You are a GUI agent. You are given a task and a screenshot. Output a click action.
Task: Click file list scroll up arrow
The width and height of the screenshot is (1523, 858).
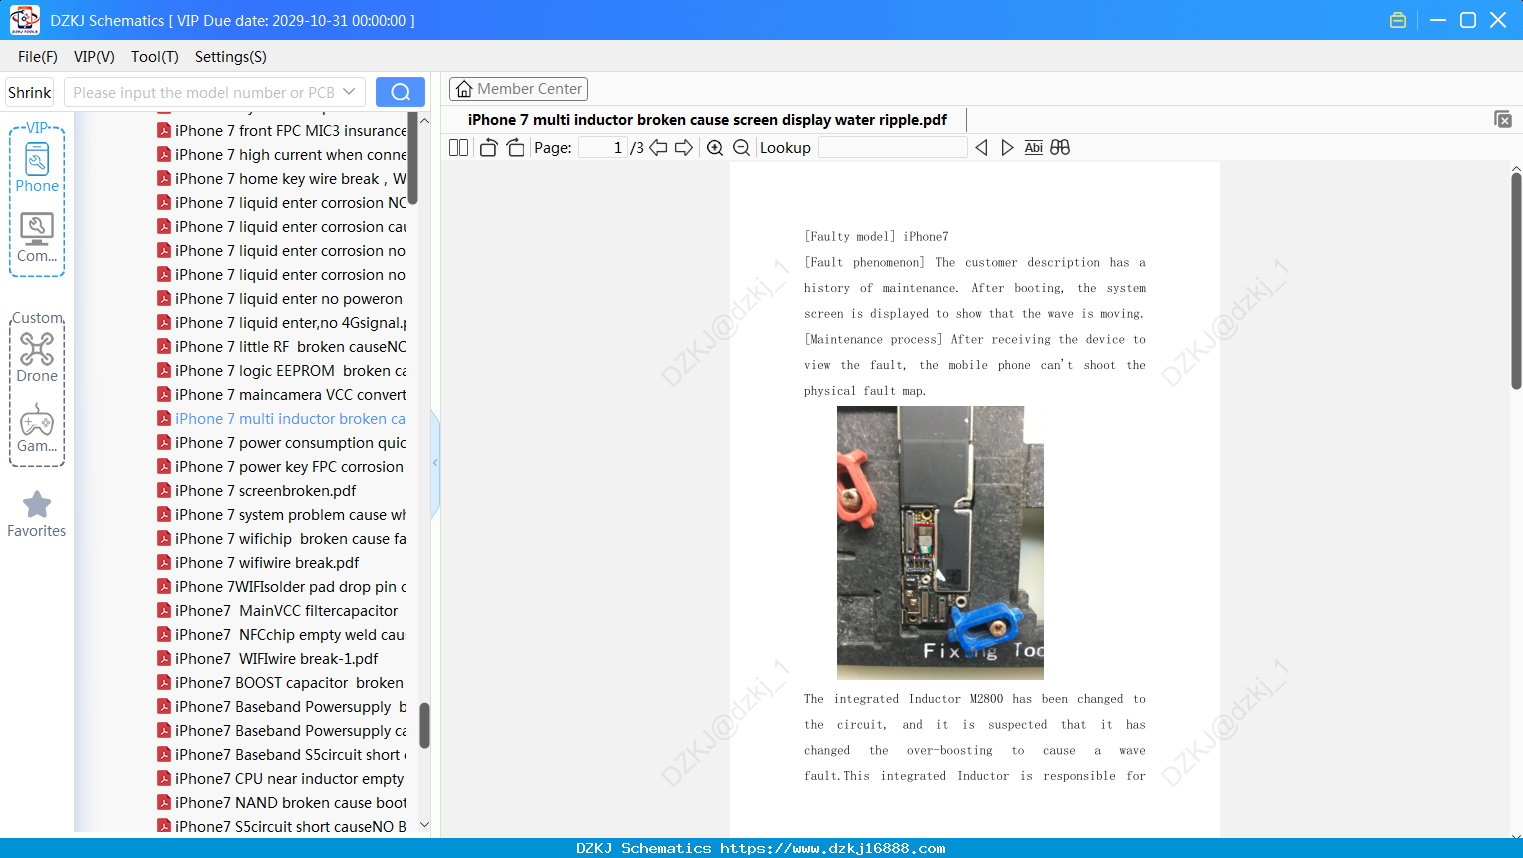coord(424,121)
